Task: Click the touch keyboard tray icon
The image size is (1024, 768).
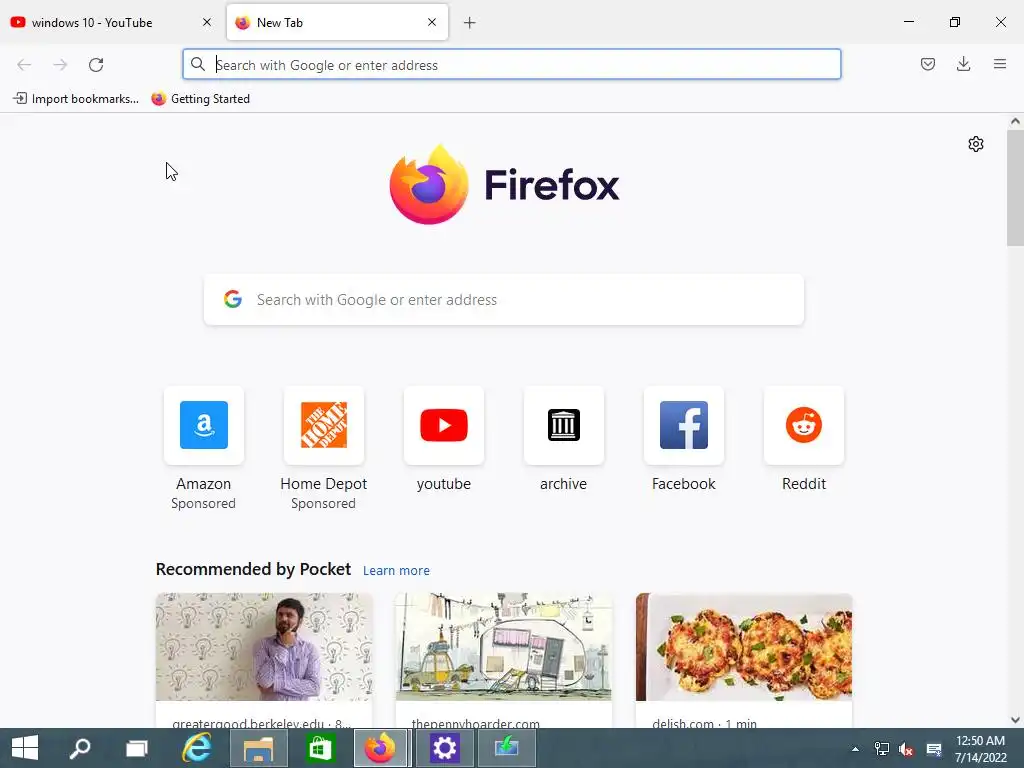Action: (x=934, y=749)
